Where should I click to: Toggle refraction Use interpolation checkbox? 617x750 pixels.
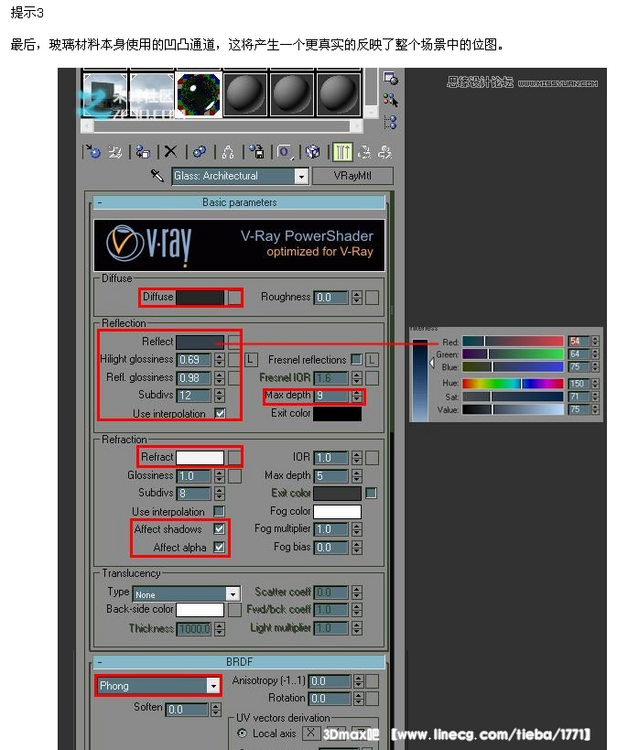[x=220, y=511]
